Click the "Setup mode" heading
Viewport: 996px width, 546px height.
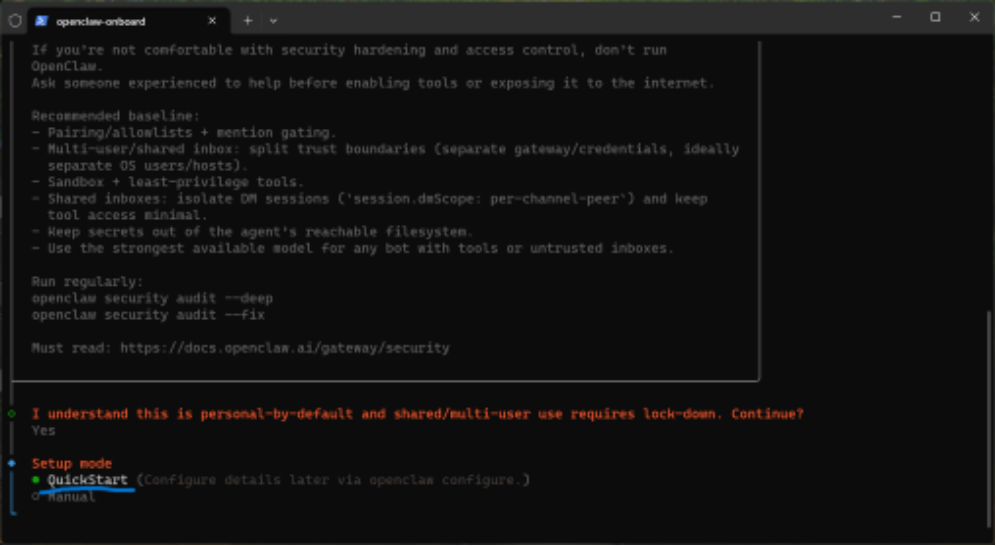pyautogui.click(x=71, y=463)
